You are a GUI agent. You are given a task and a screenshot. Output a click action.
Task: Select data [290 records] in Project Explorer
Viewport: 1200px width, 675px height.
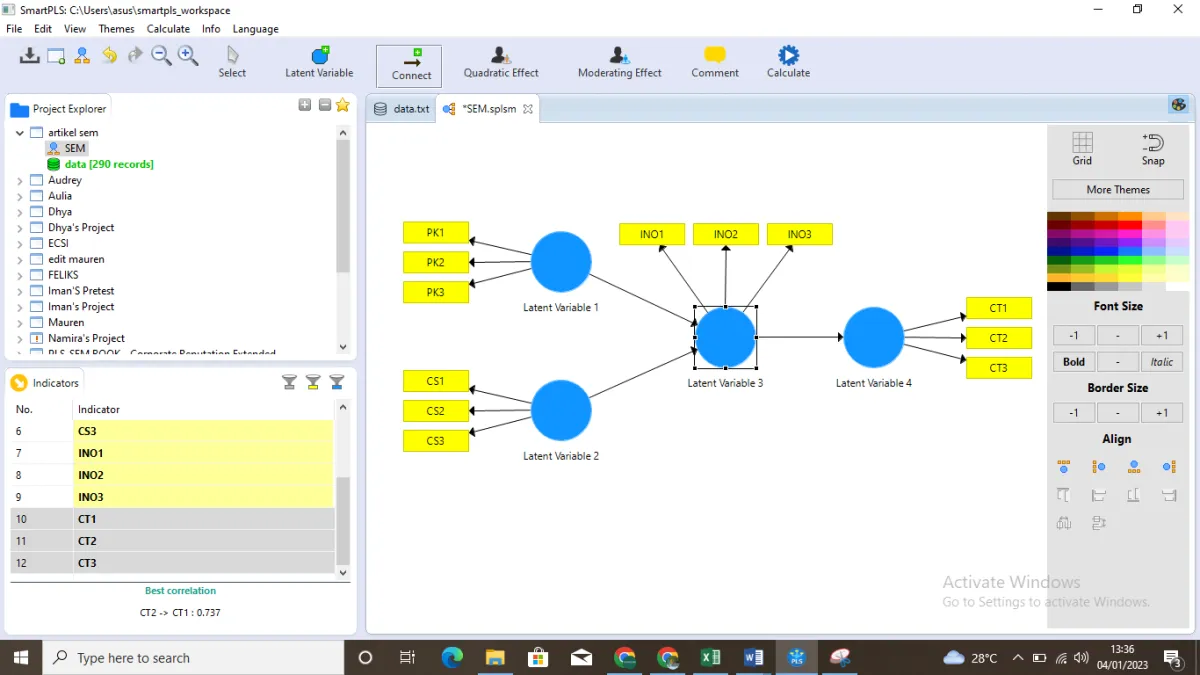click(x=100, y=164)
